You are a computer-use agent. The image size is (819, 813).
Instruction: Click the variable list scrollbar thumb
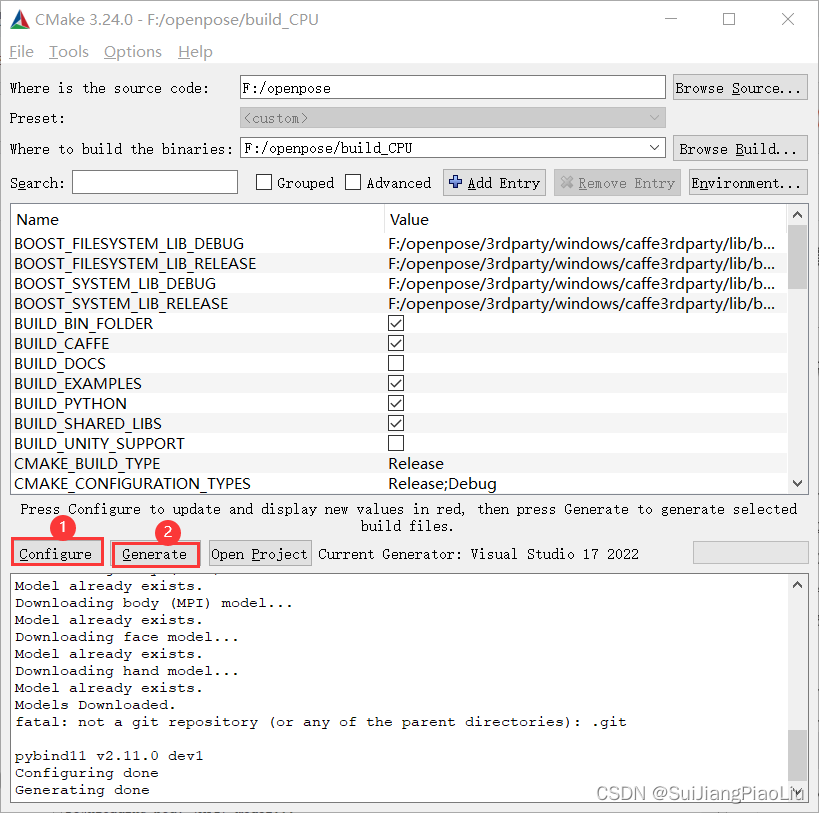(x=797, y=257)
